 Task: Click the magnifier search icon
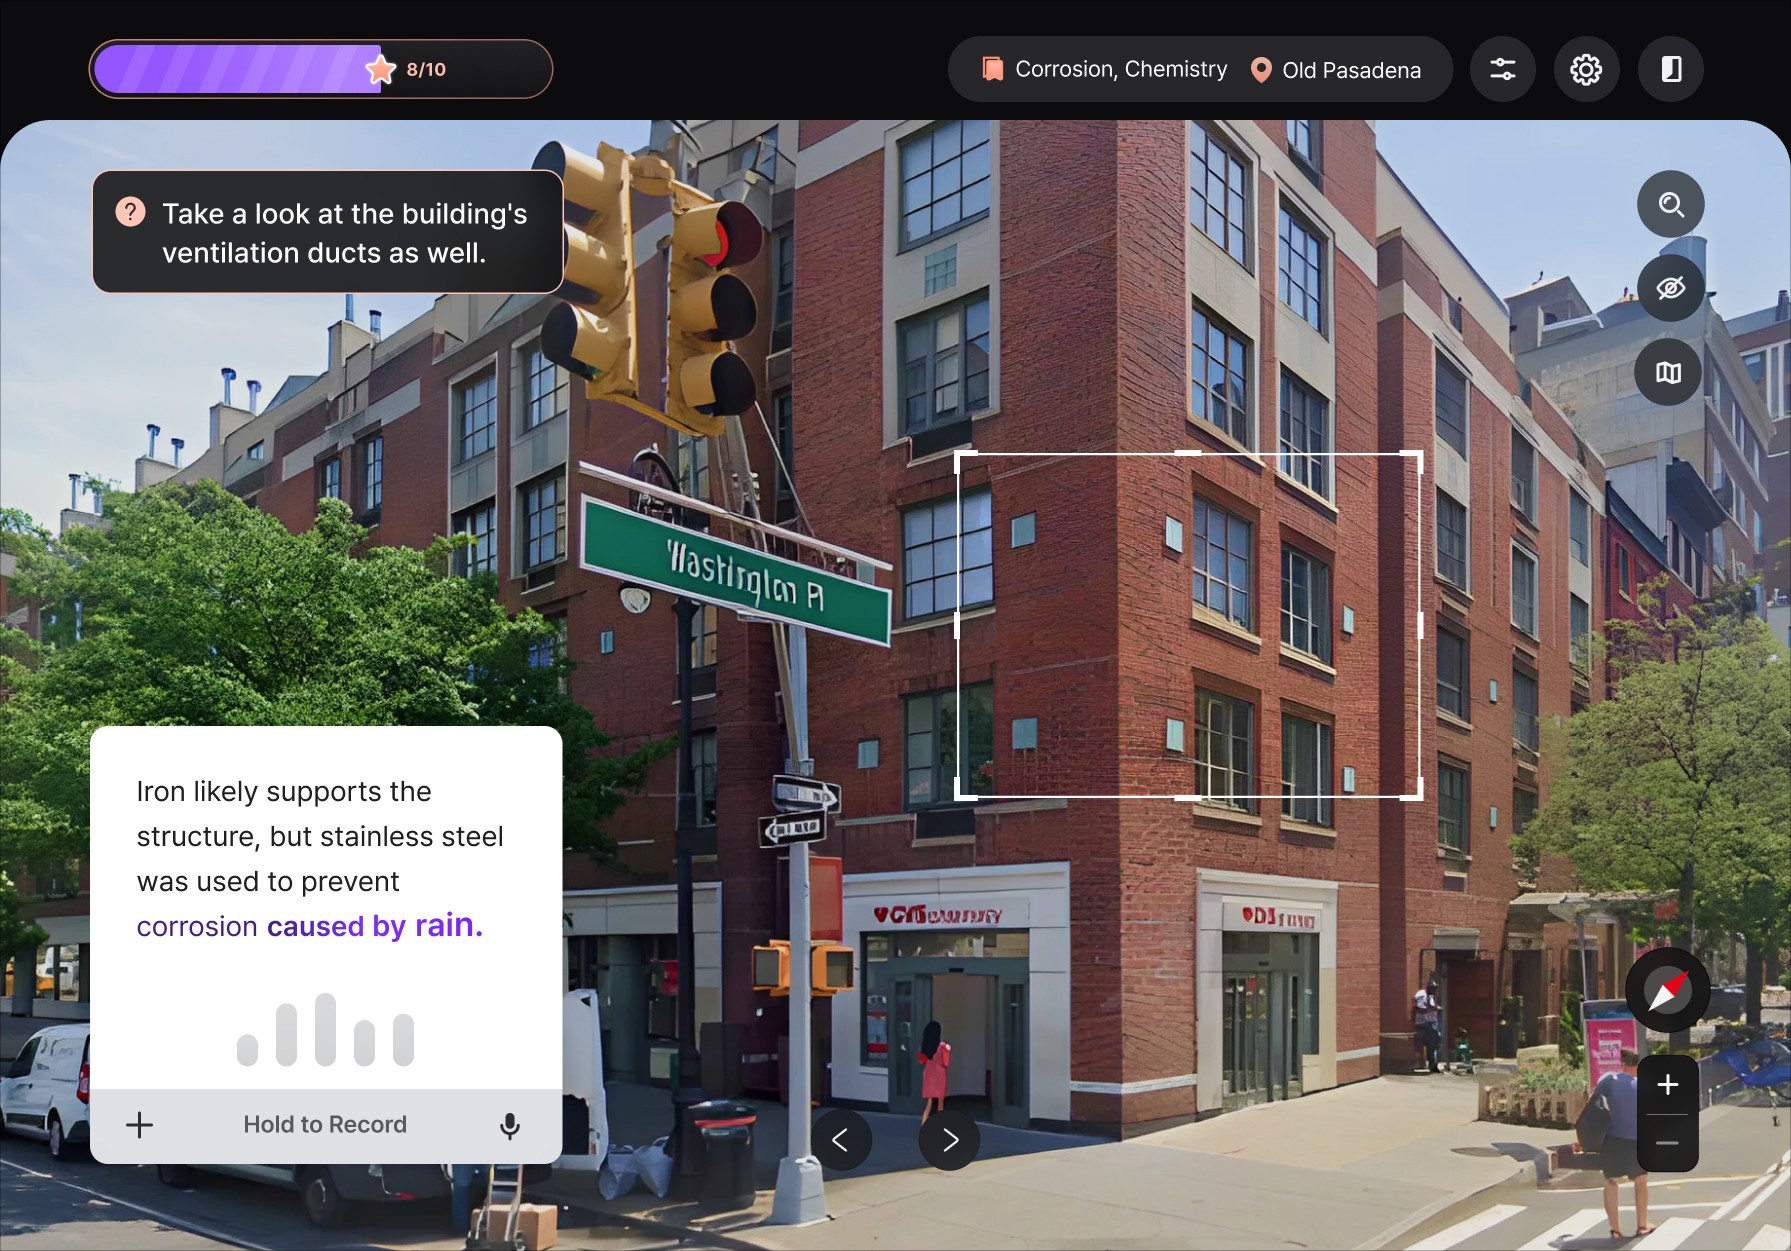coord(1670,204)
